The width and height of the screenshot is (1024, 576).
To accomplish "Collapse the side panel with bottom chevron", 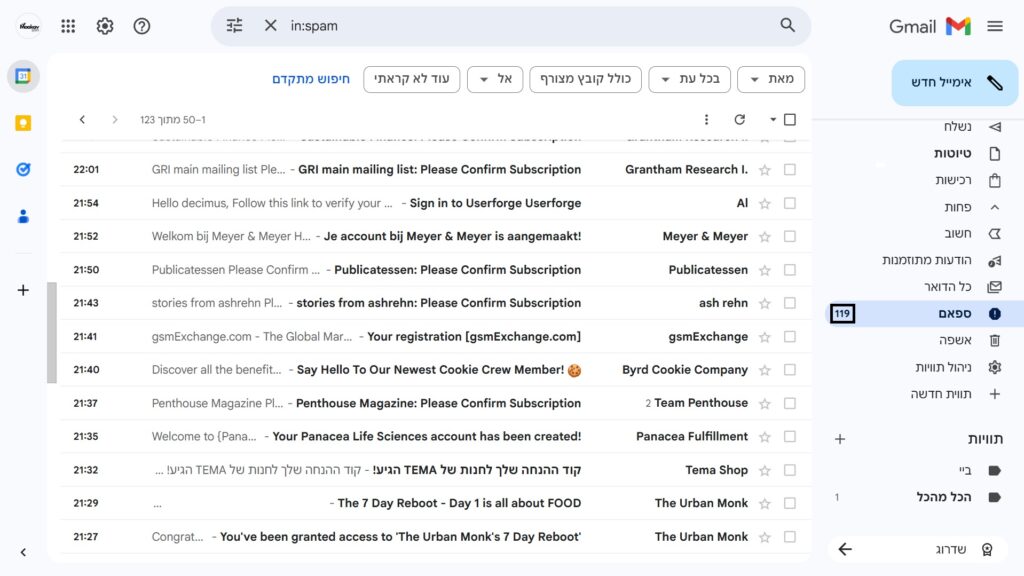I will pyautogui.click(x=23, y=552).
